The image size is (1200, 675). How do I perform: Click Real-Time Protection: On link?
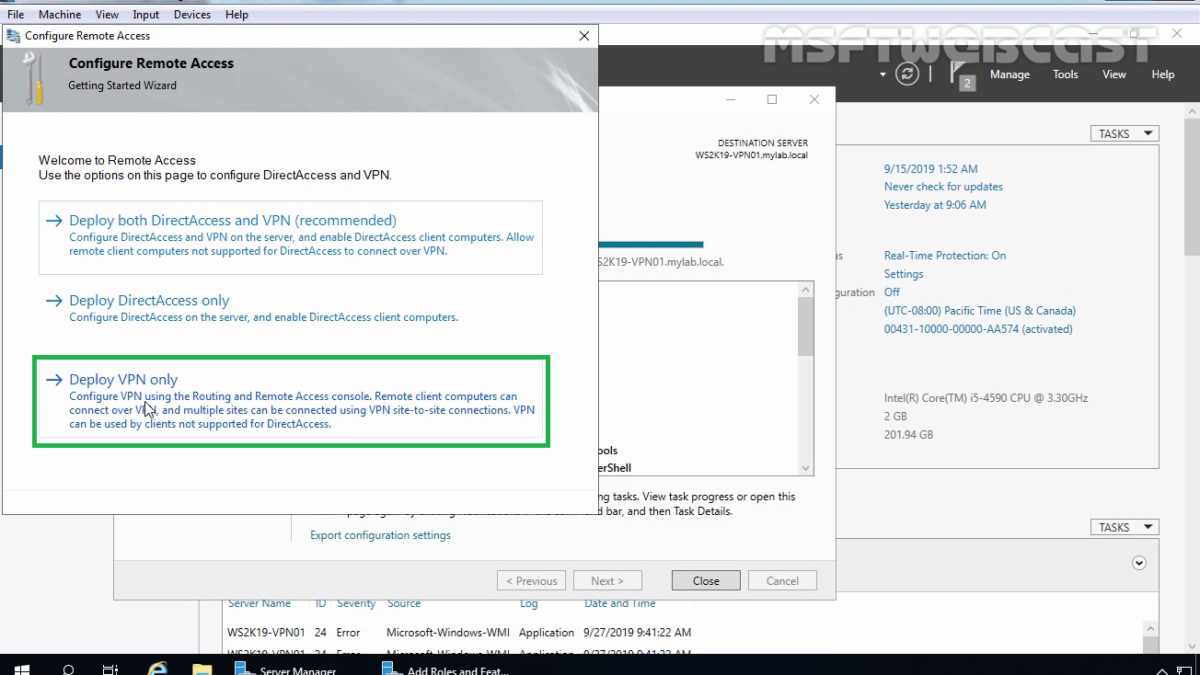tap(945, 256)
